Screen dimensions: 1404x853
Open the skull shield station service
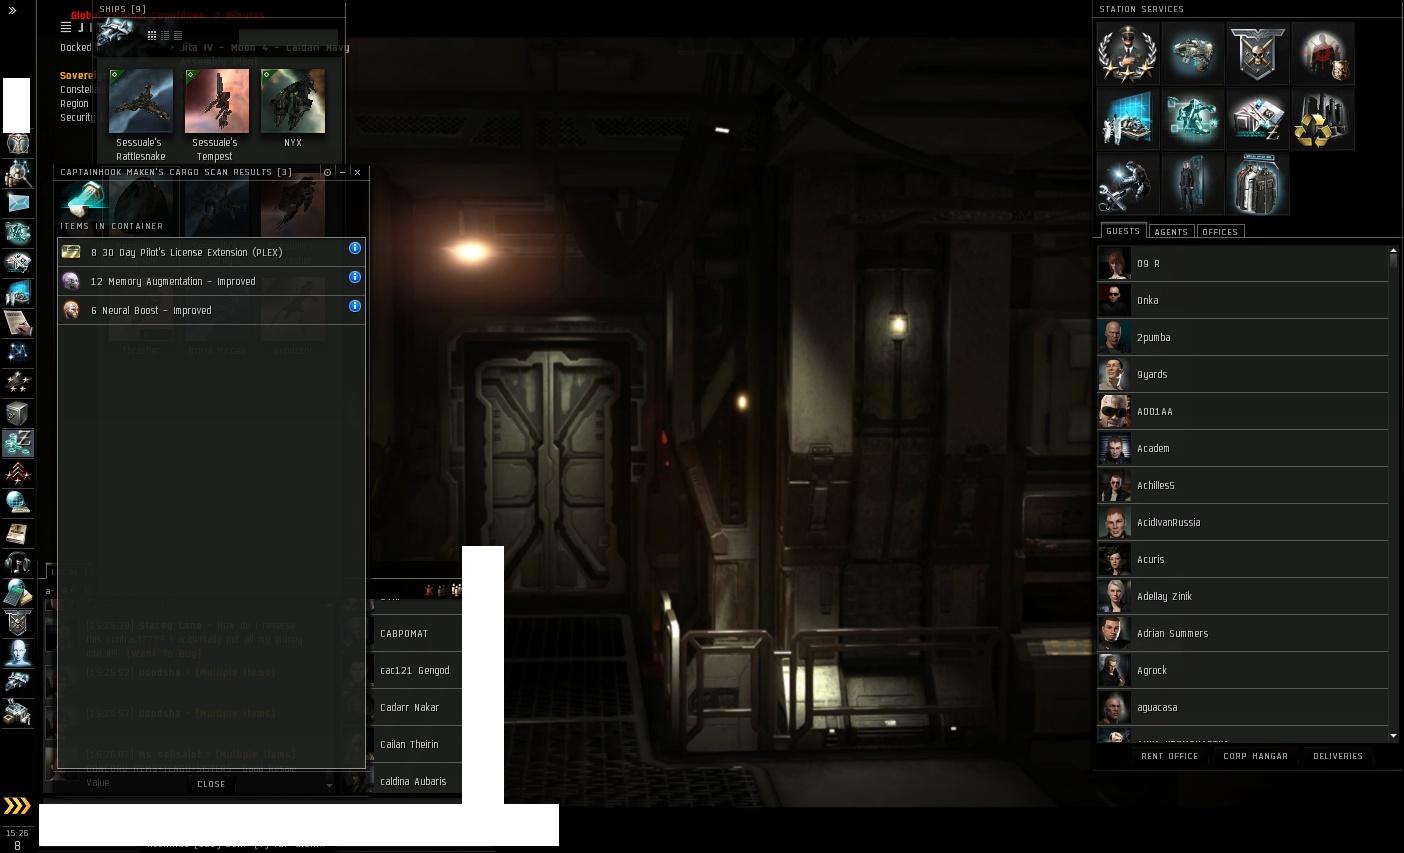1257,53
